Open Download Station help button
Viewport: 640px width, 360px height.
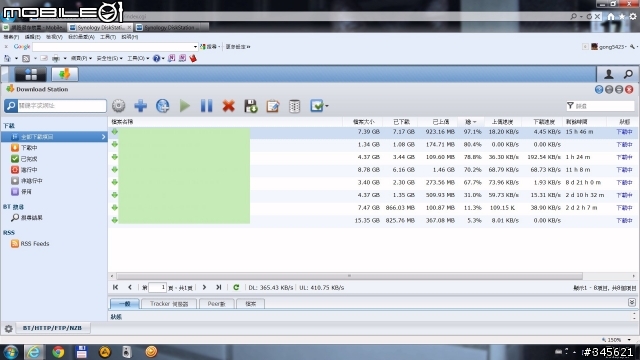[x=599, y=89]
